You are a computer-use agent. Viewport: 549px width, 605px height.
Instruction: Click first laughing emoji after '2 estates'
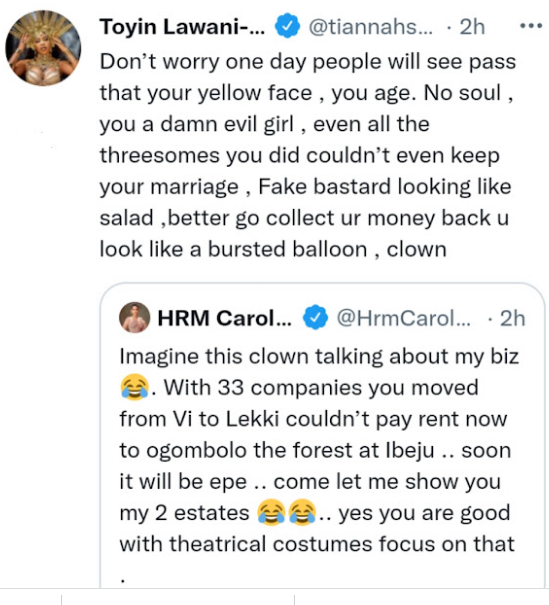272,512
